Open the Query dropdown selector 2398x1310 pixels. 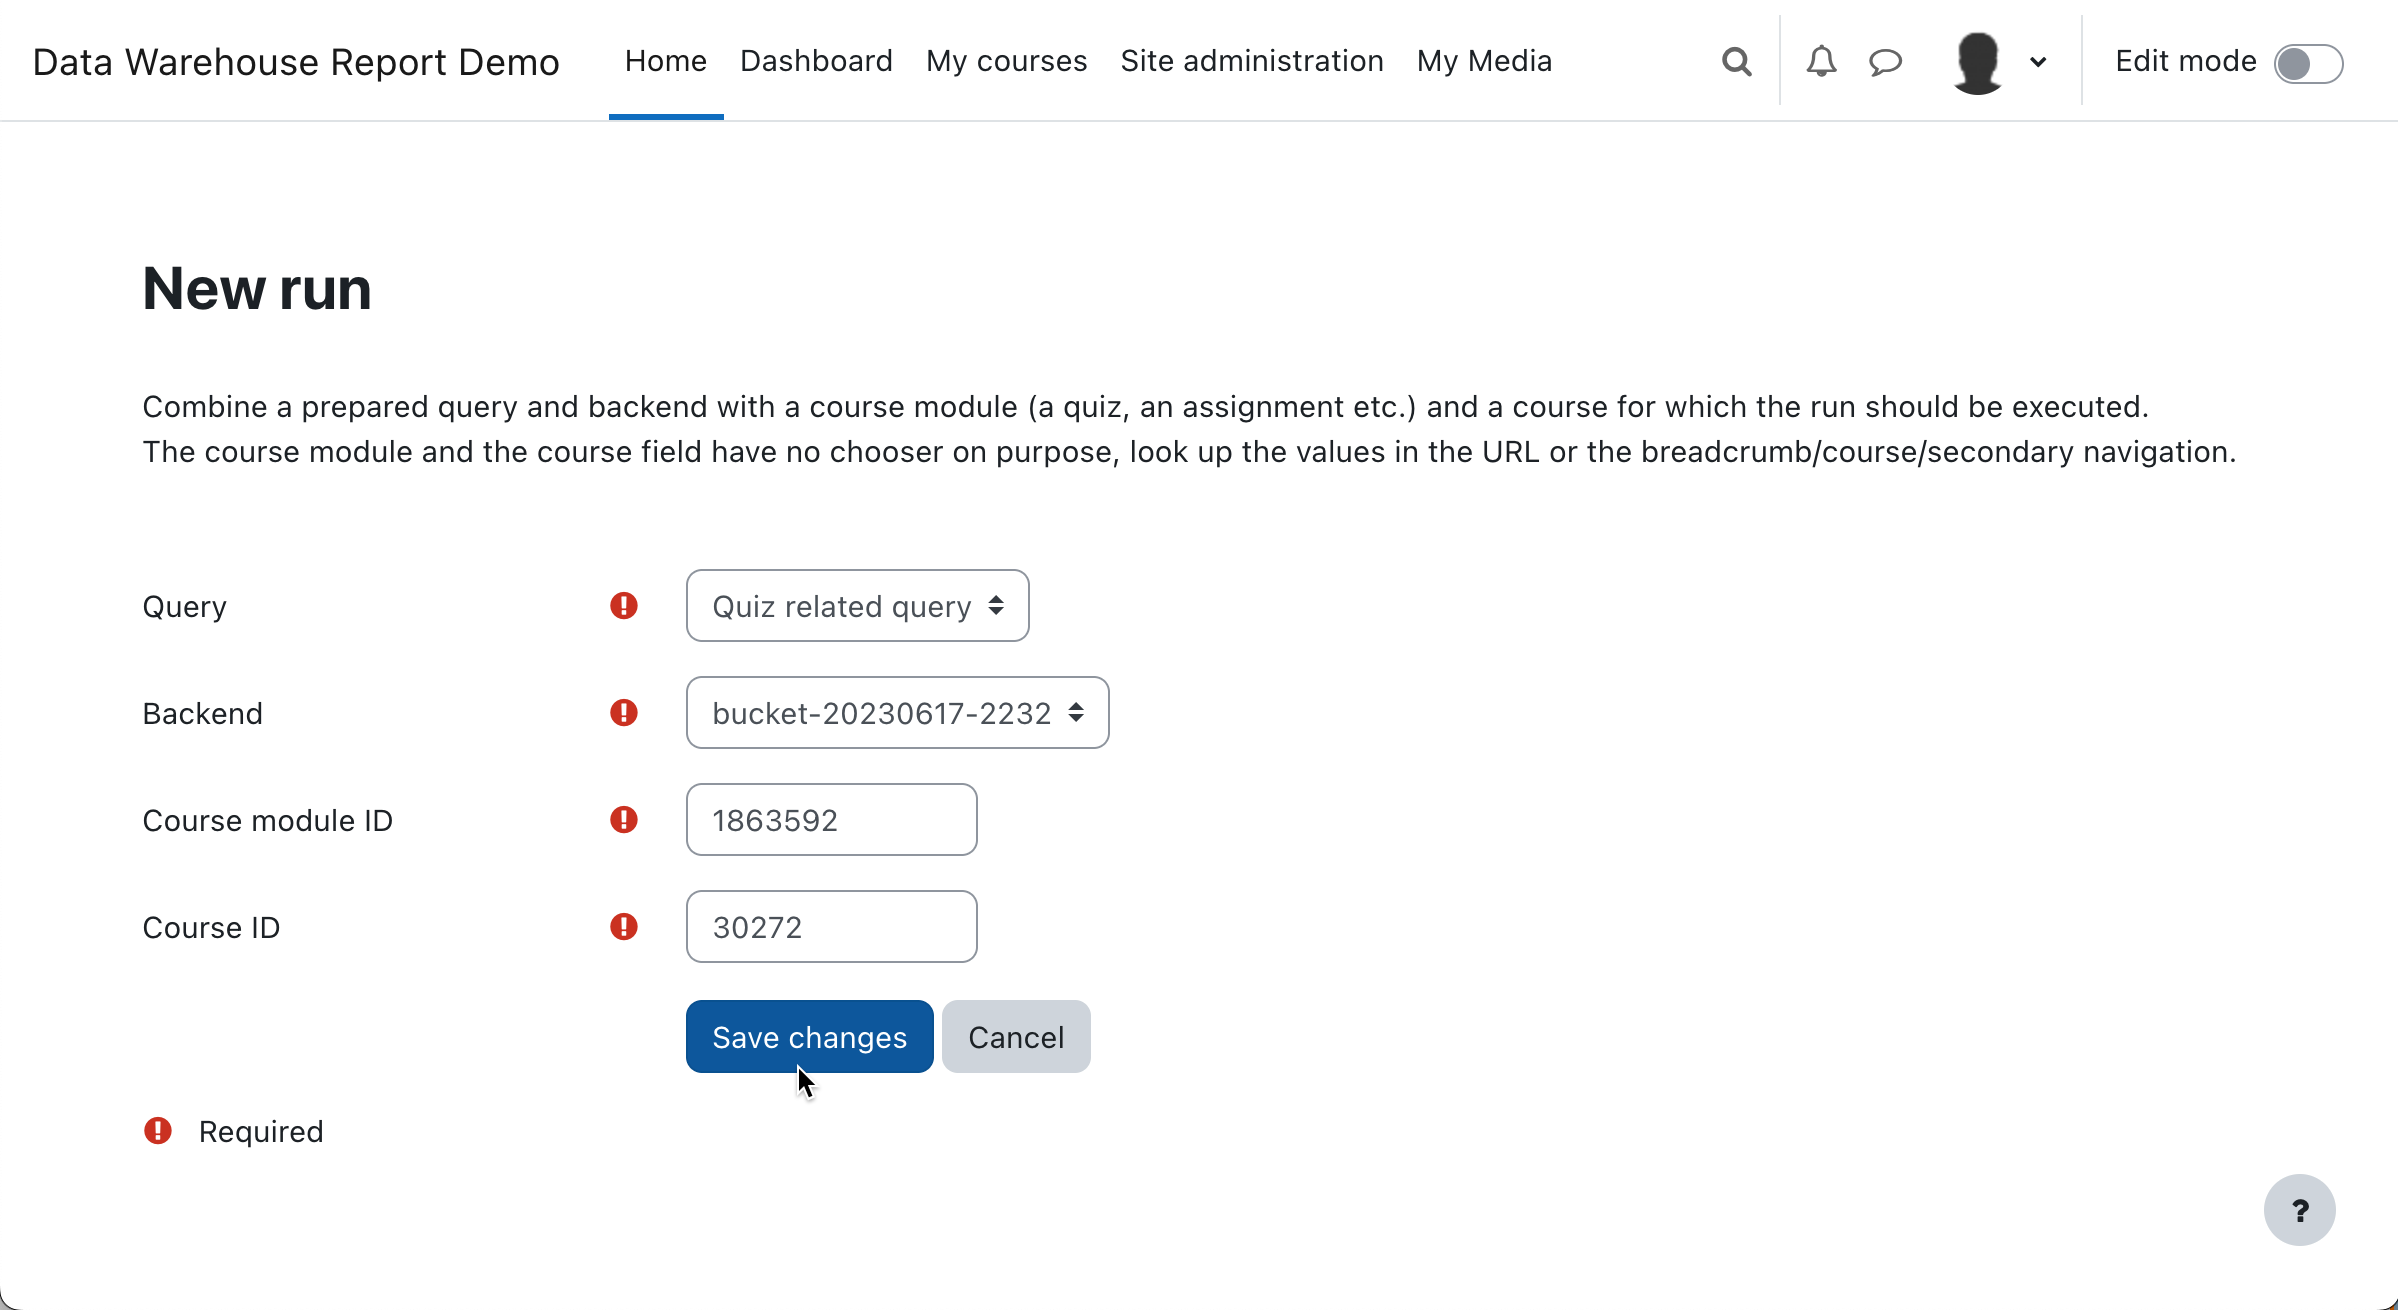[x=856, y=605]
